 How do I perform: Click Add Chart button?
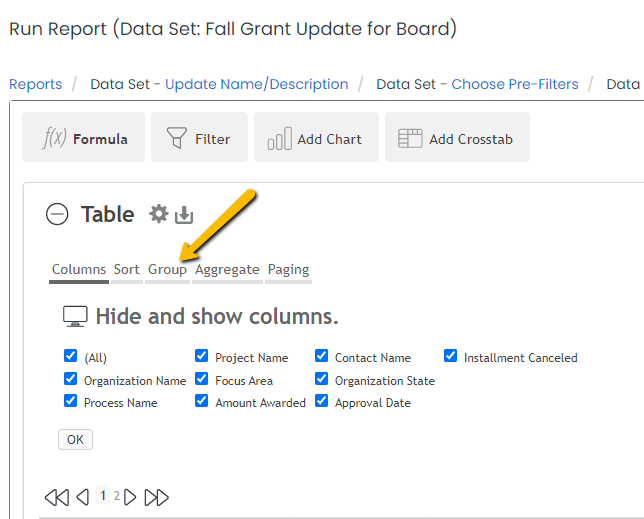coord(316,137)
